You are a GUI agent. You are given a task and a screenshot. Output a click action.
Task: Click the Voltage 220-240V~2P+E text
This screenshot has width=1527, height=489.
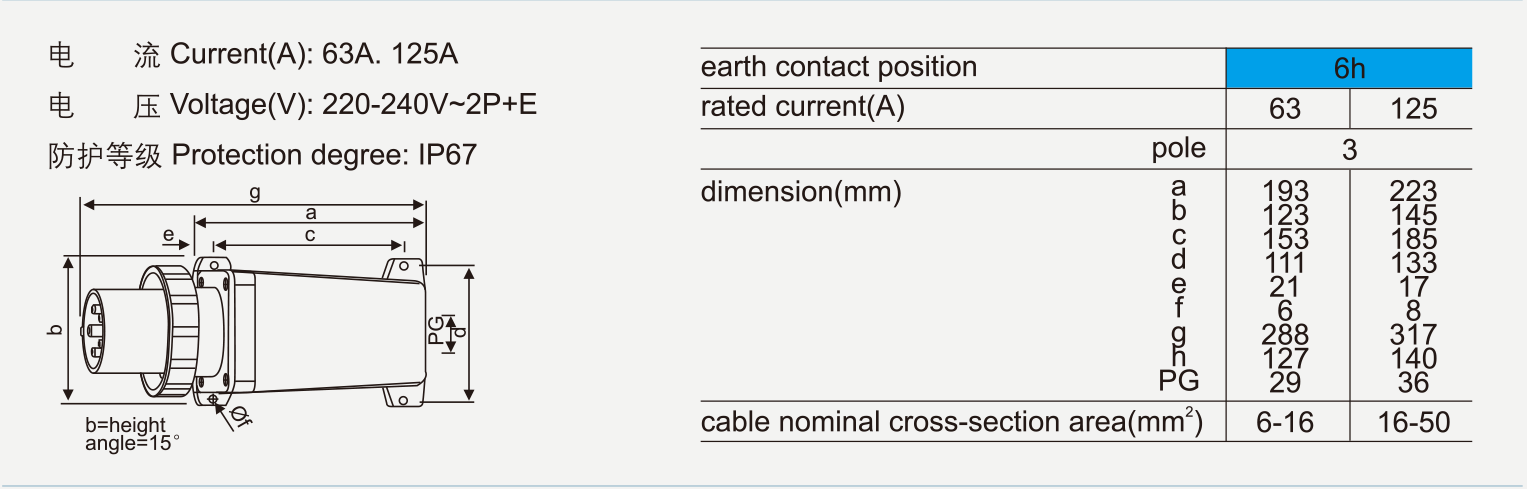353,104
